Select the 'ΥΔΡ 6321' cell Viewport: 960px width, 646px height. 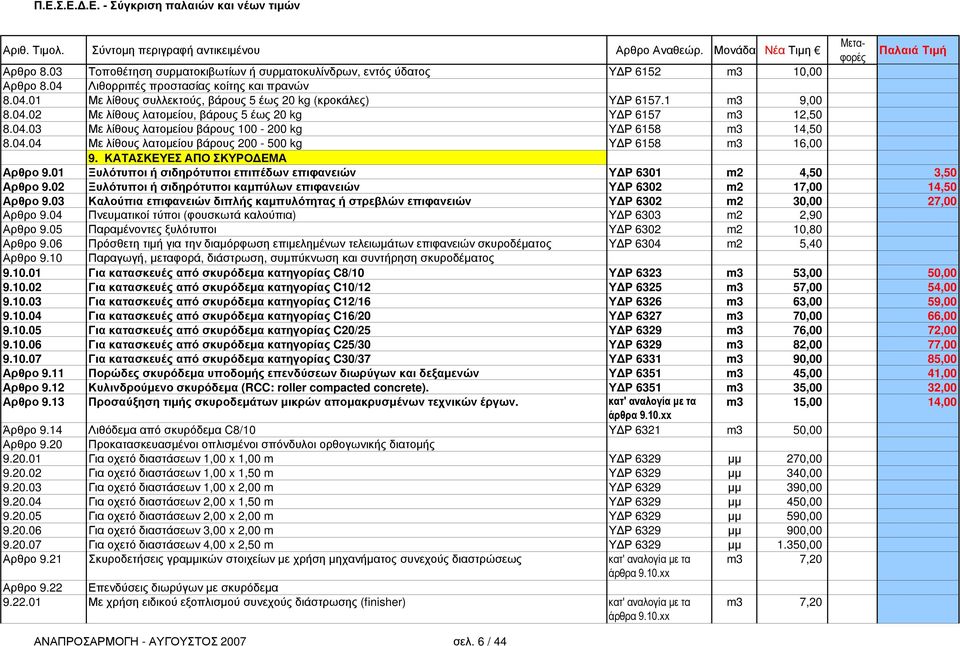635,430
